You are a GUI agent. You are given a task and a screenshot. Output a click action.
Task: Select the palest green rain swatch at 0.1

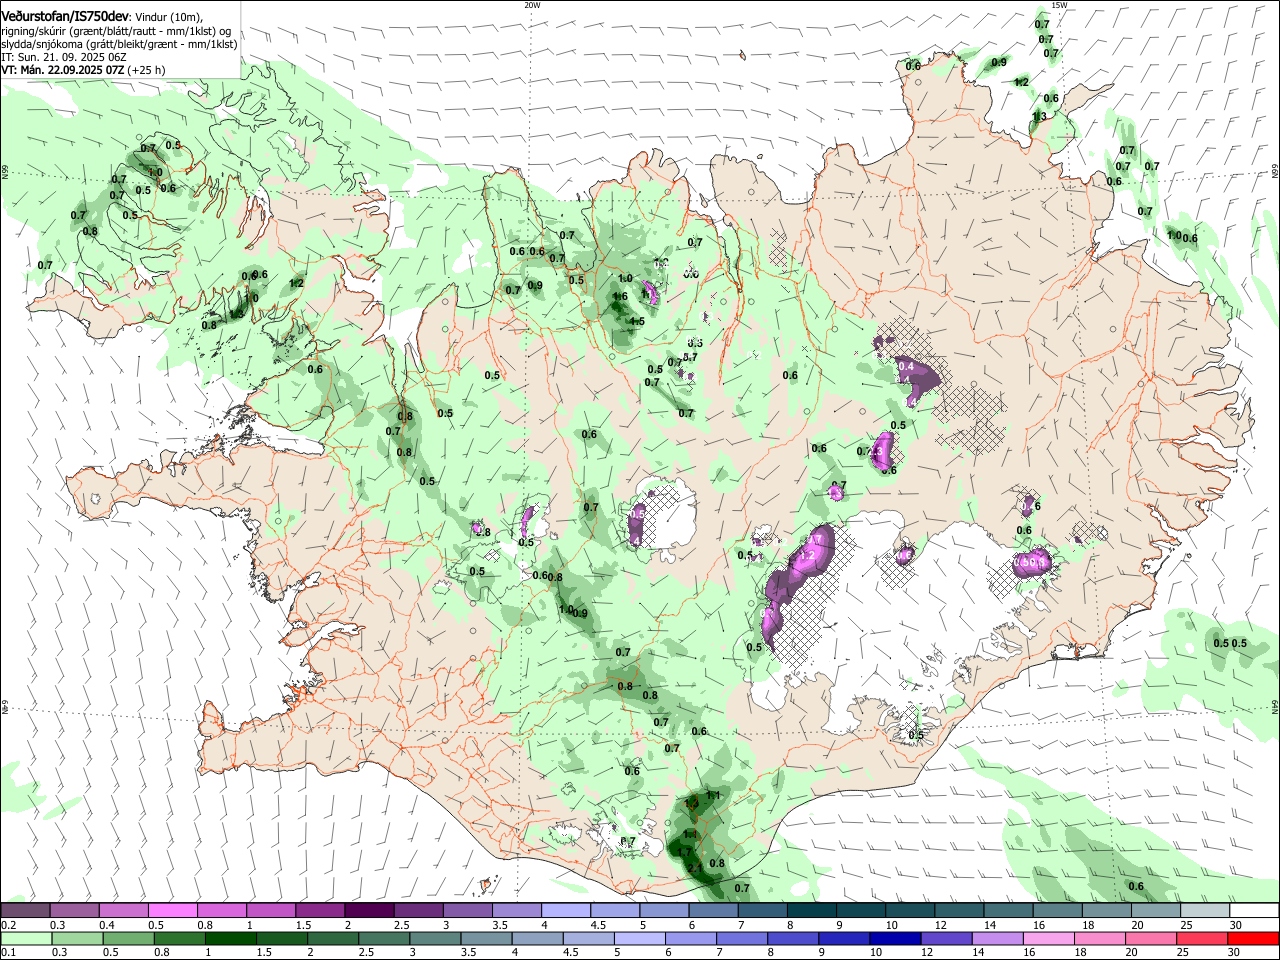[26, 938]
